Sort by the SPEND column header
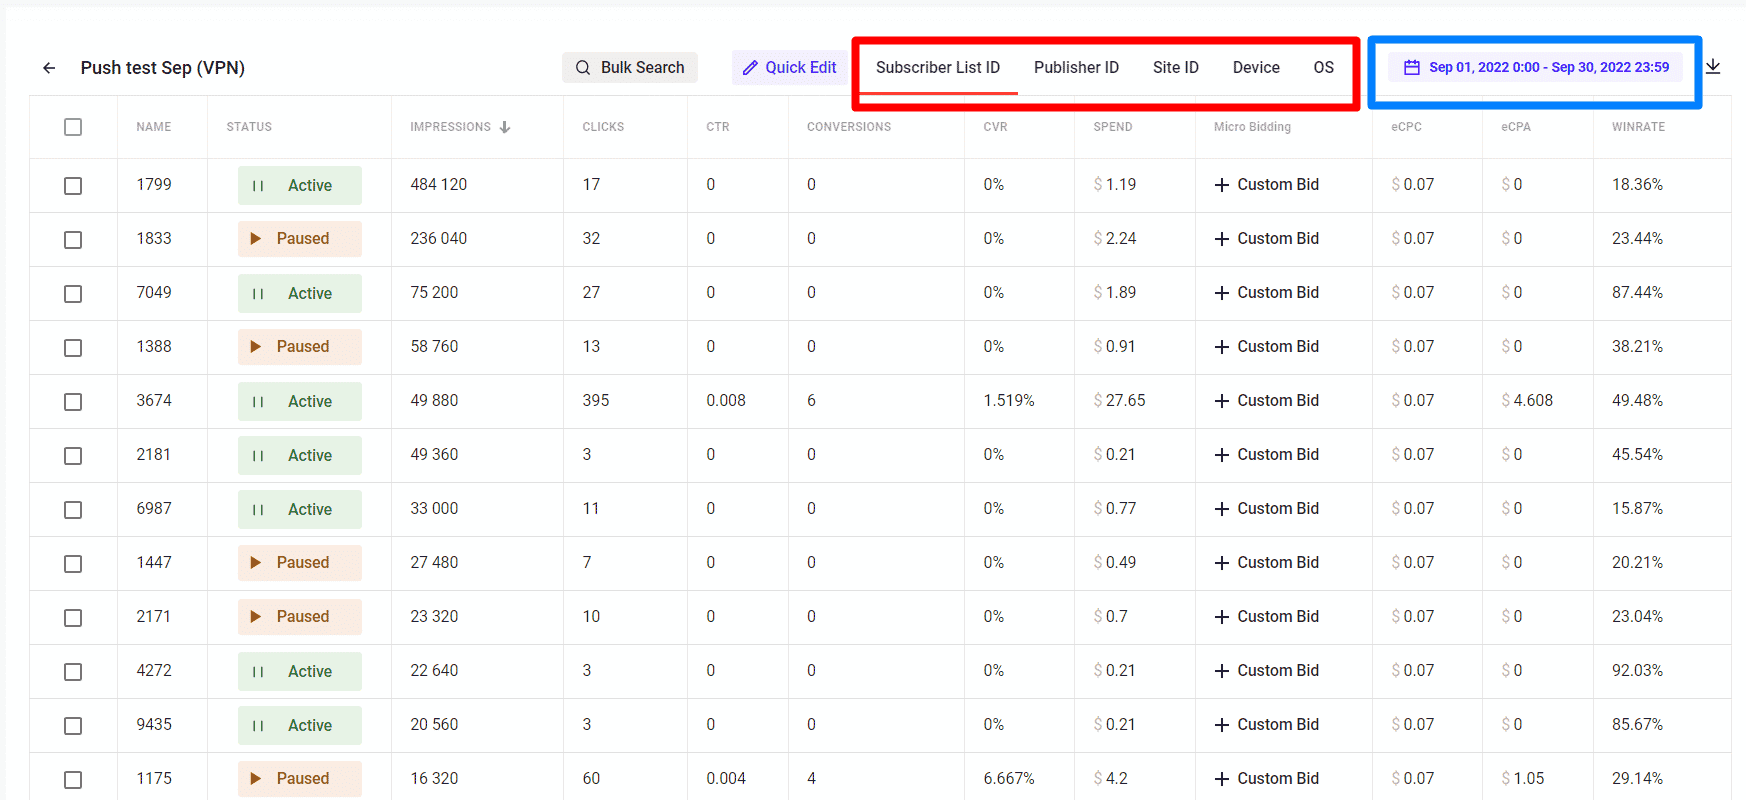This screenshot has height=800, width=1746. (x=1113, y=127)
